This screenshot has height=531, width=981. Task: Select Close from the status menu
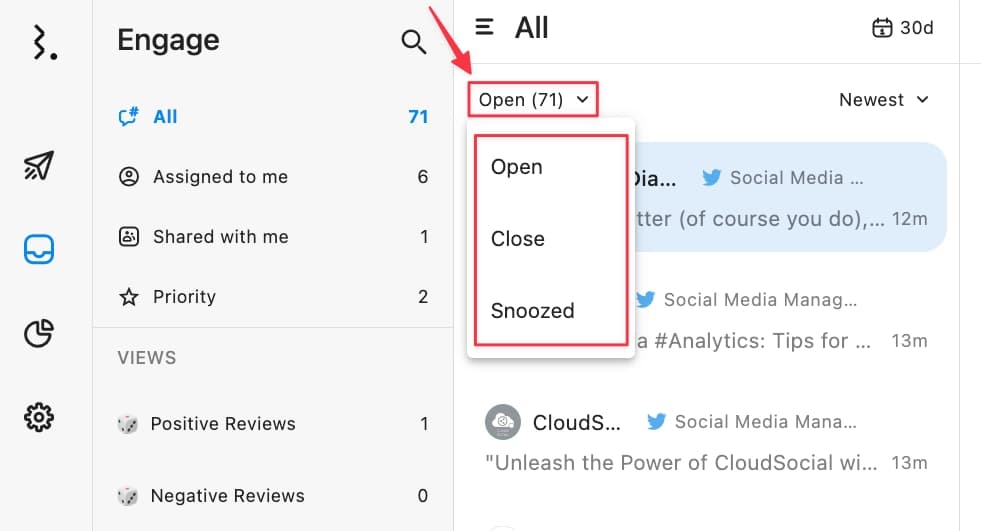tap(518, 239)
